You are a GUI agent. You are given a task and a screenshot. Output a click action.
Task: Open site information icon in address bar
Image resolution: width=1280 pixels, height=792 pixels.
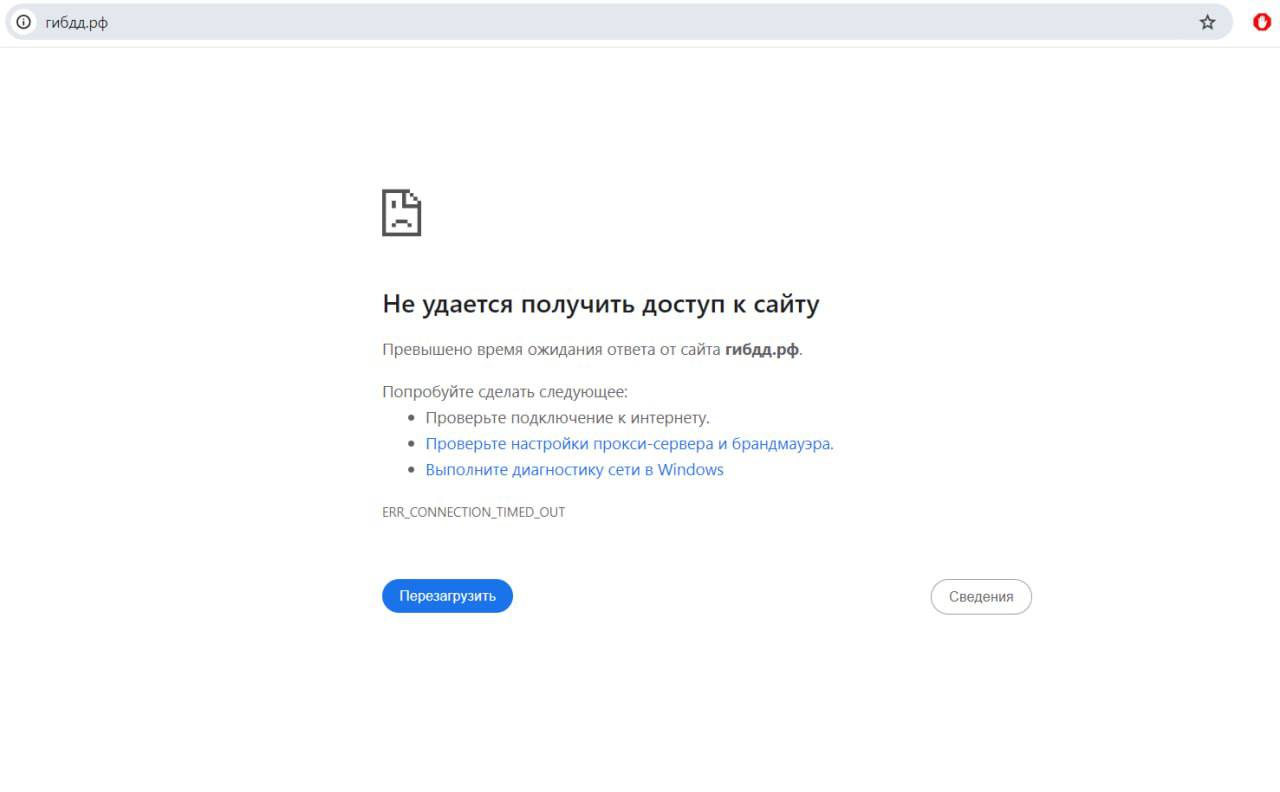click(24, 22)
